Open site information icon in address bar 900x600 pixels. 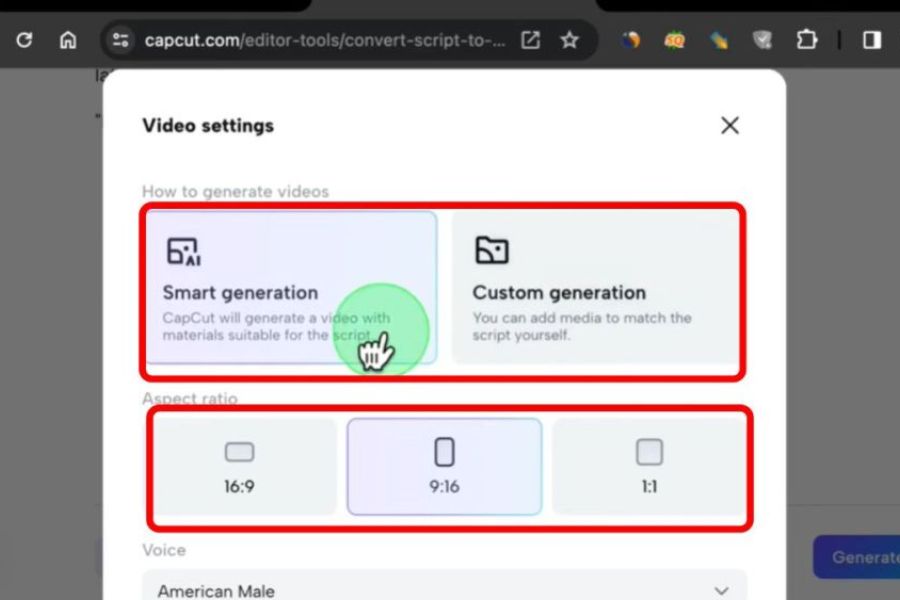click(121, 40)
